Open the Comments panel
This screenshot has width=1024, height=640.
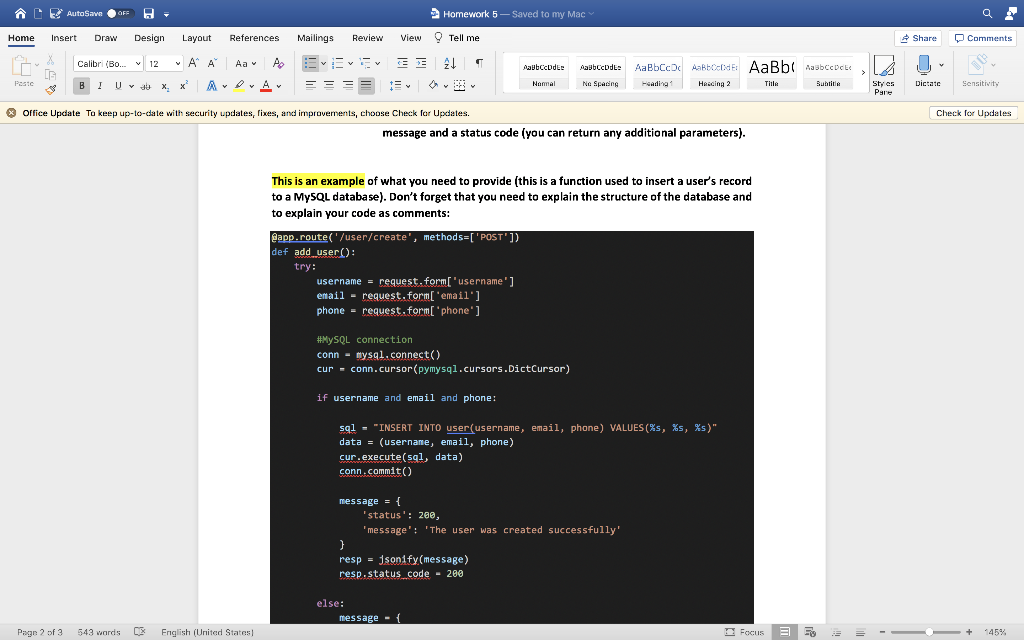[981, 38]
